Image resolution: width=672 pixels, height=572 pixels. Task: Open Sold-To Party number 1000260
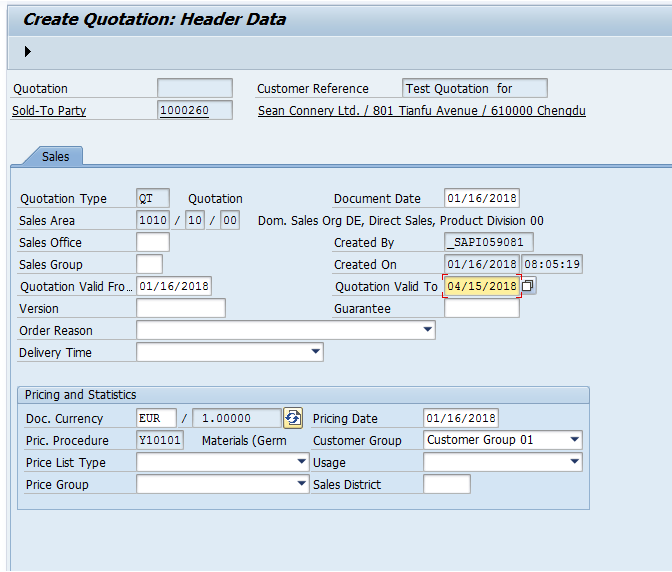click(x=195, y=111)
